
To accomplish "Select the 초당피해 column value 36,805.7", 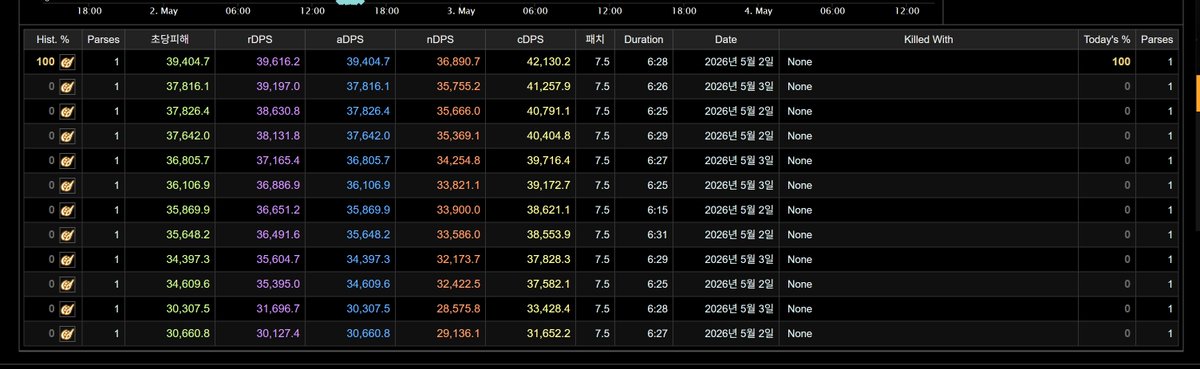I will 188,161.
